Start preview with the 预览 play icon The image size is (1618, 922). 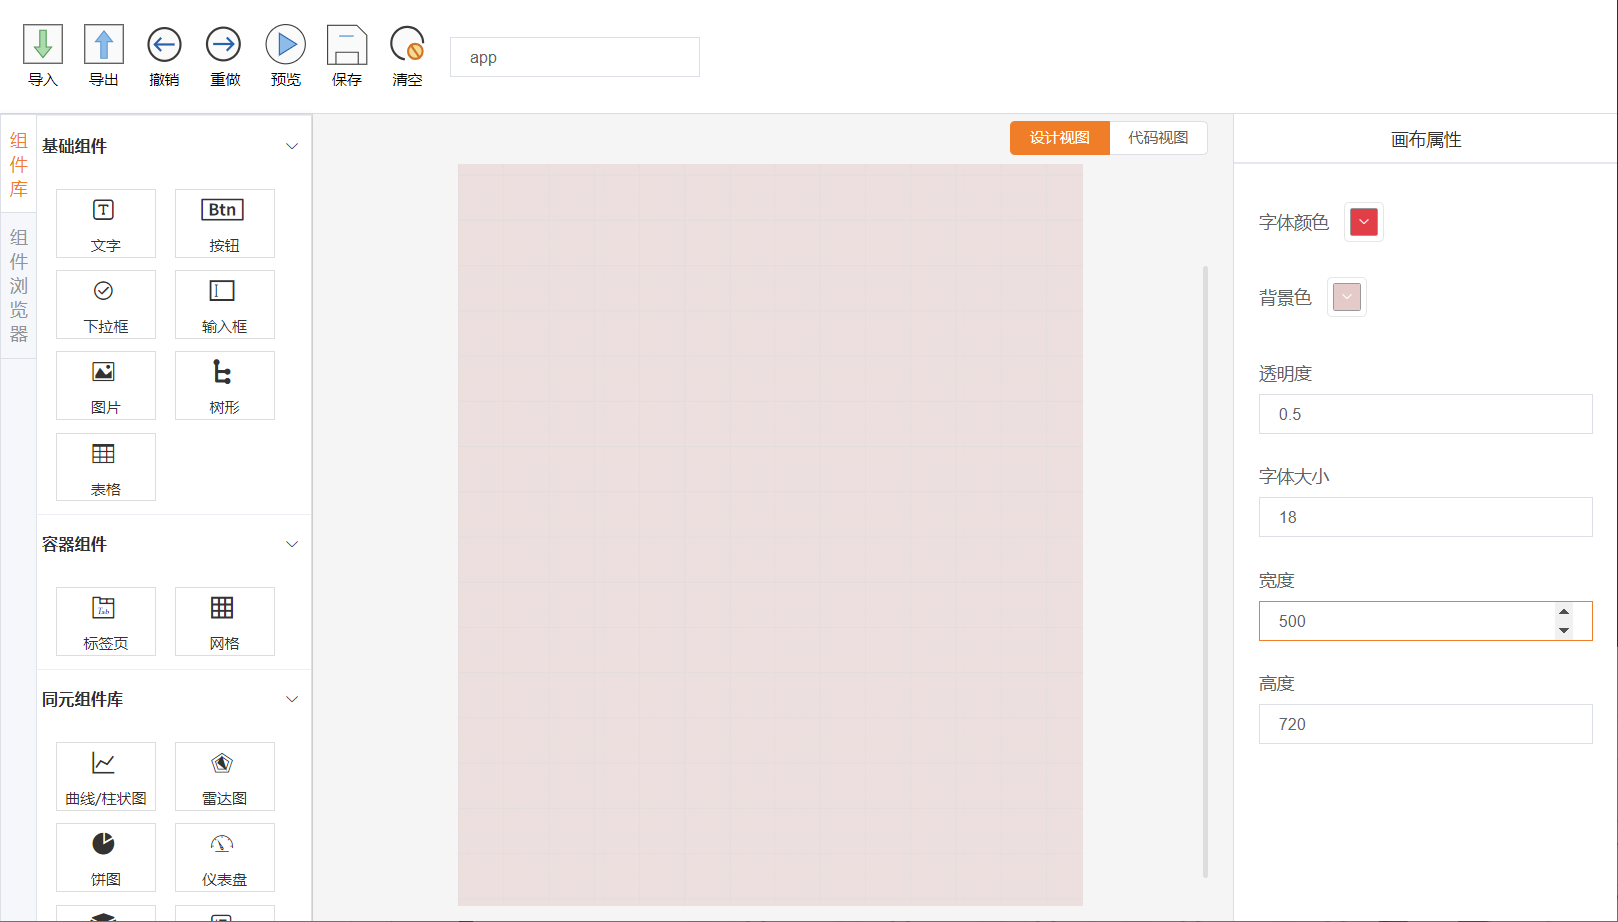285,45
